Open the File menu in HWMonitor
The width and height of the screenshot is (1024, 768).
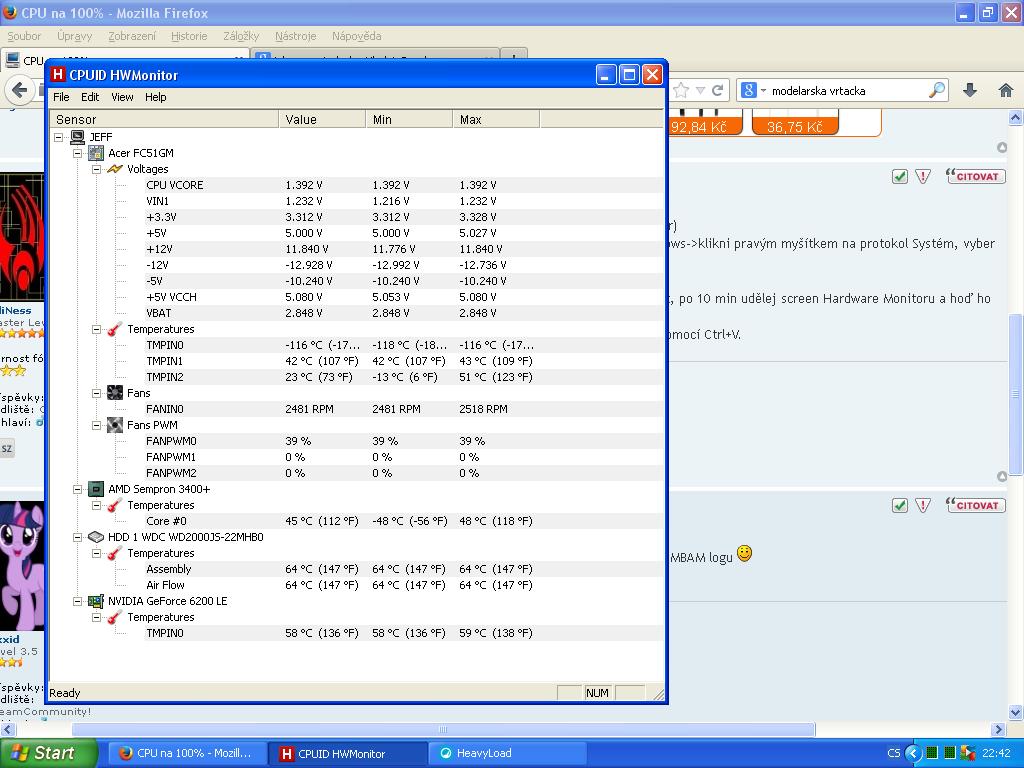[x=61, y=97]
